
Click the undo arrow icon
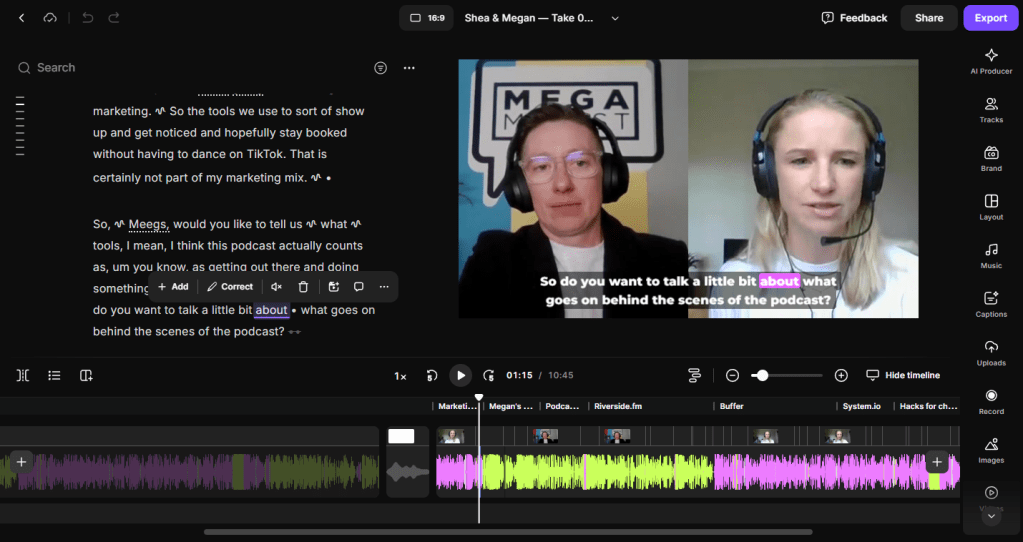(x=87, y=18)
